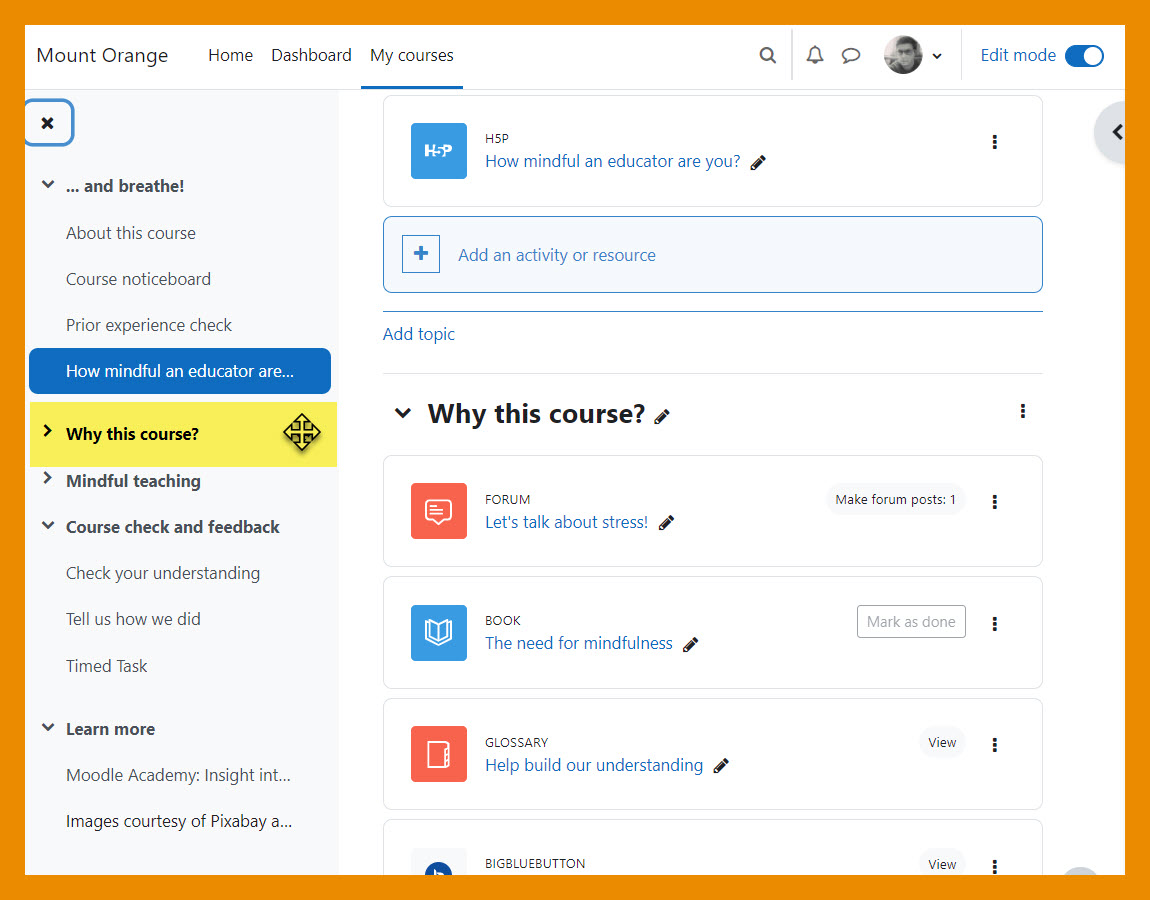Edit title of 'Let's talk about stress!'
1150x900 pixels.
(x=667, y=523)
